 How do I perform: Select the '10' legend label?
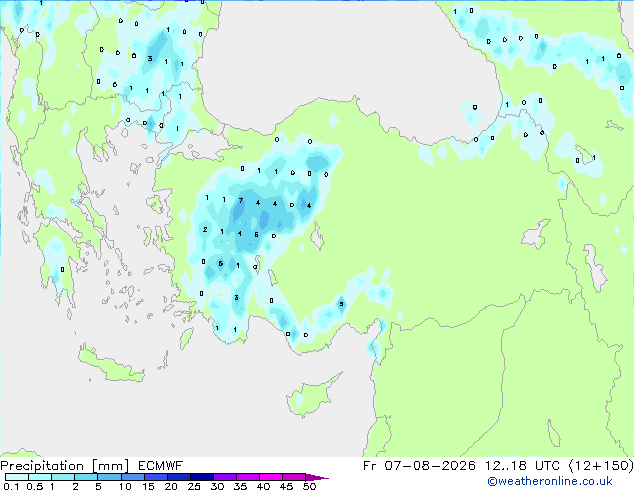coord(125,486)
